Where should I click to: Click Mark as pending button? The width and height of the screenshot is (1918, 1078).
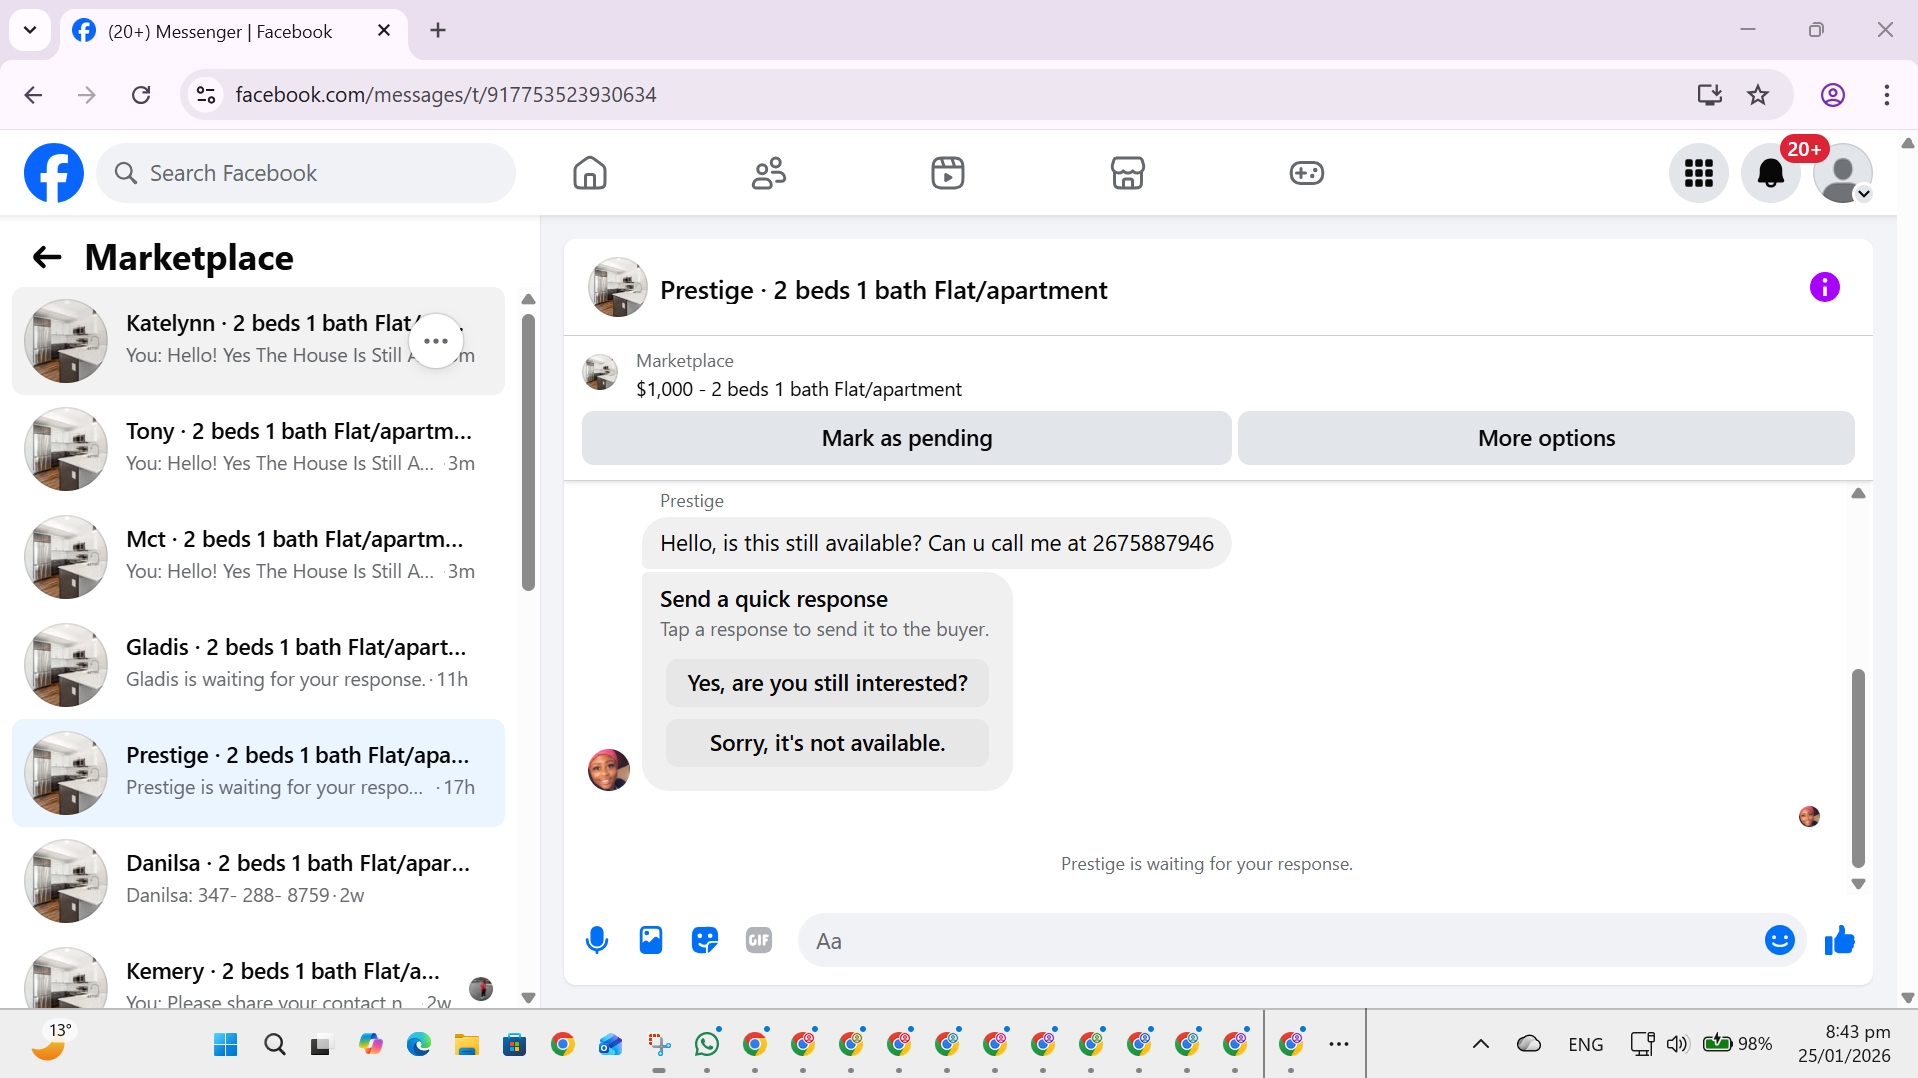[x=906, y=438]
